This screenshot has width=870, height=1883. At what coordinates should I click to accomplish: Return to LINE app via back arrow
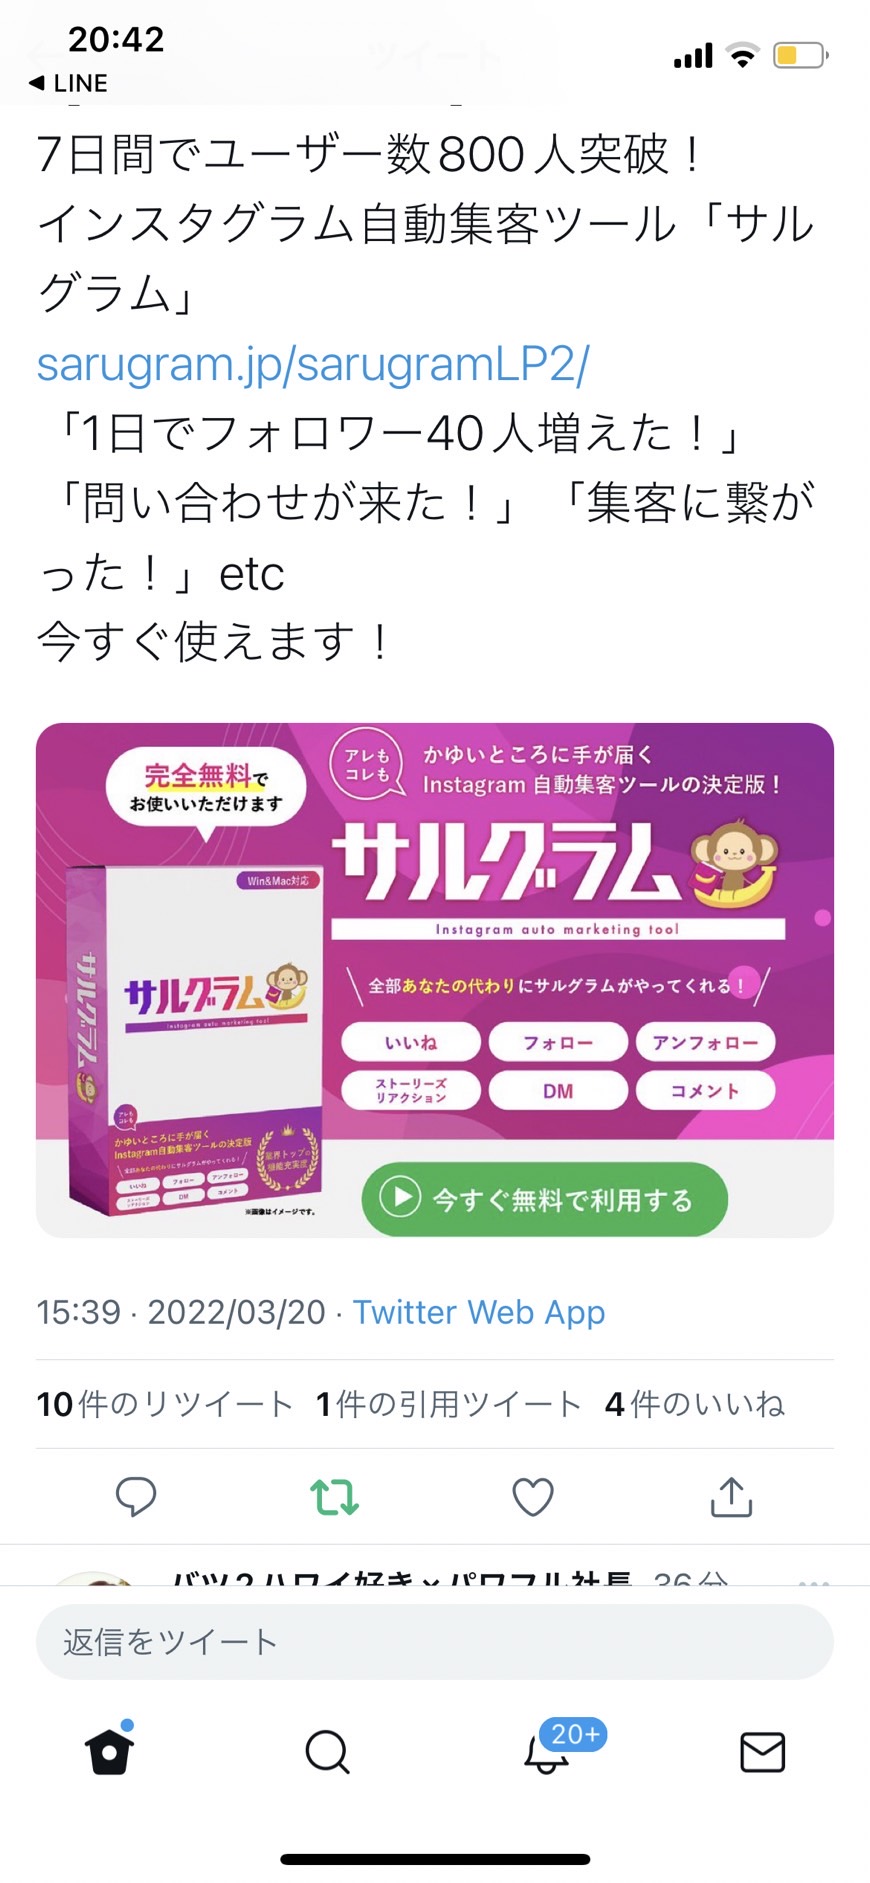coord(68,83)
